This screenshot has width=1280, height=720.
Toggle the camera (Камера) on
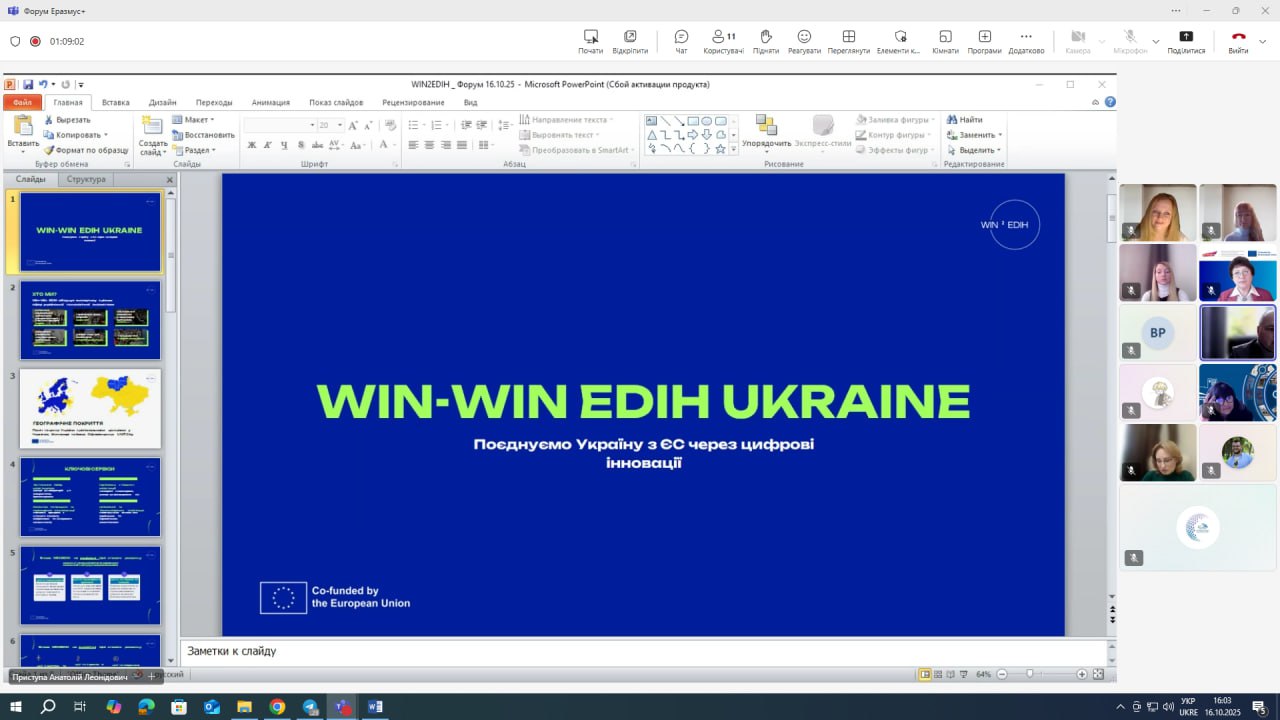(1077, 41)
